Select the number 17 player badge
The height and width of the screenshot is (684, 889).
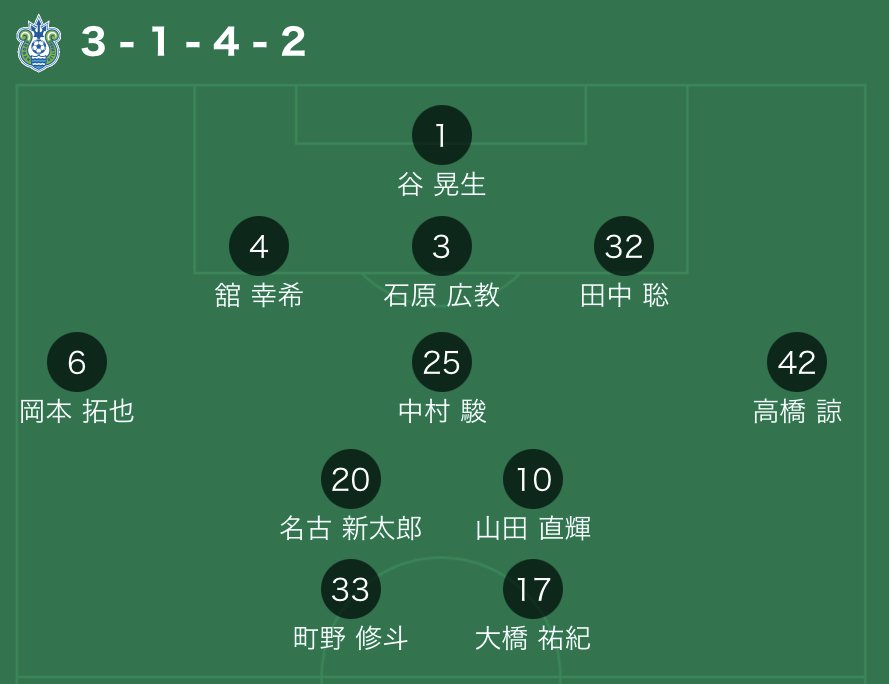tap(533, 589)
